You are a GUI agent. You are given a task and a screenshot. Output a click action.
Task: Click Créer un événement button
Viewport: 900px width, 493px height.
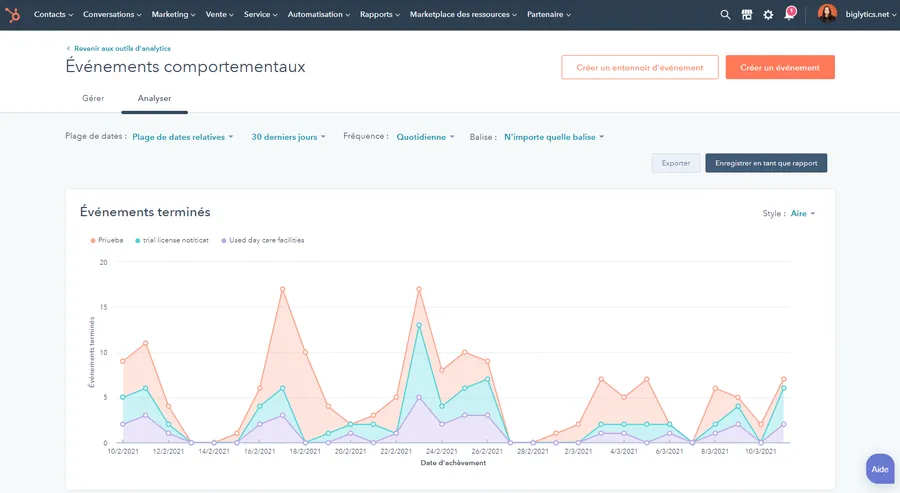780,68
